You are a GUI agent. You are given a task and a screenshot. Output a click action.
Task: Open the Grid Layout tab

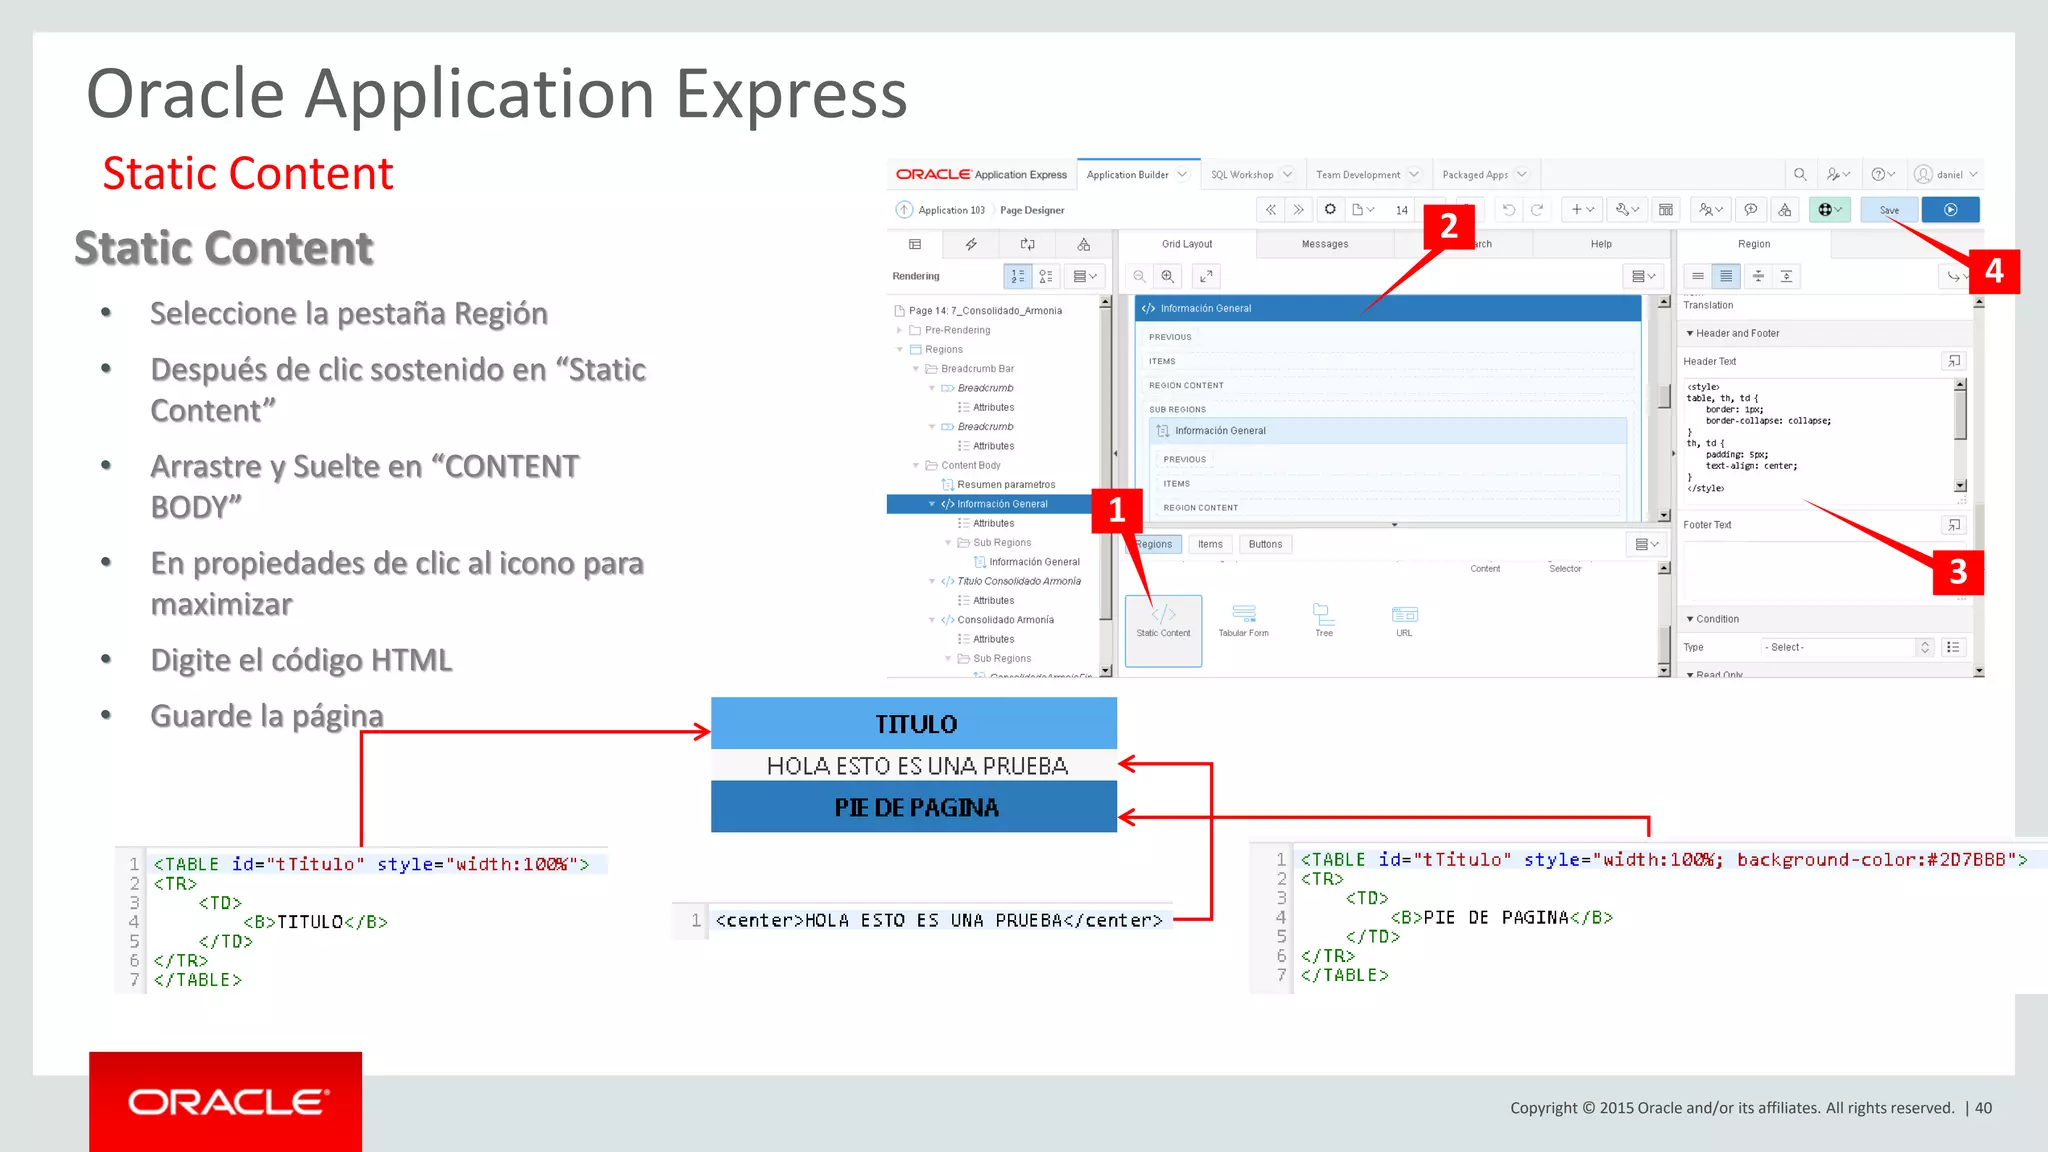[x=1187, y=244]
